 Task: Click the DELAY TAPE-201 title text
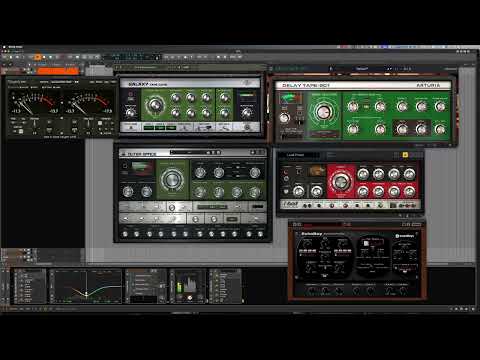point(306,85)
